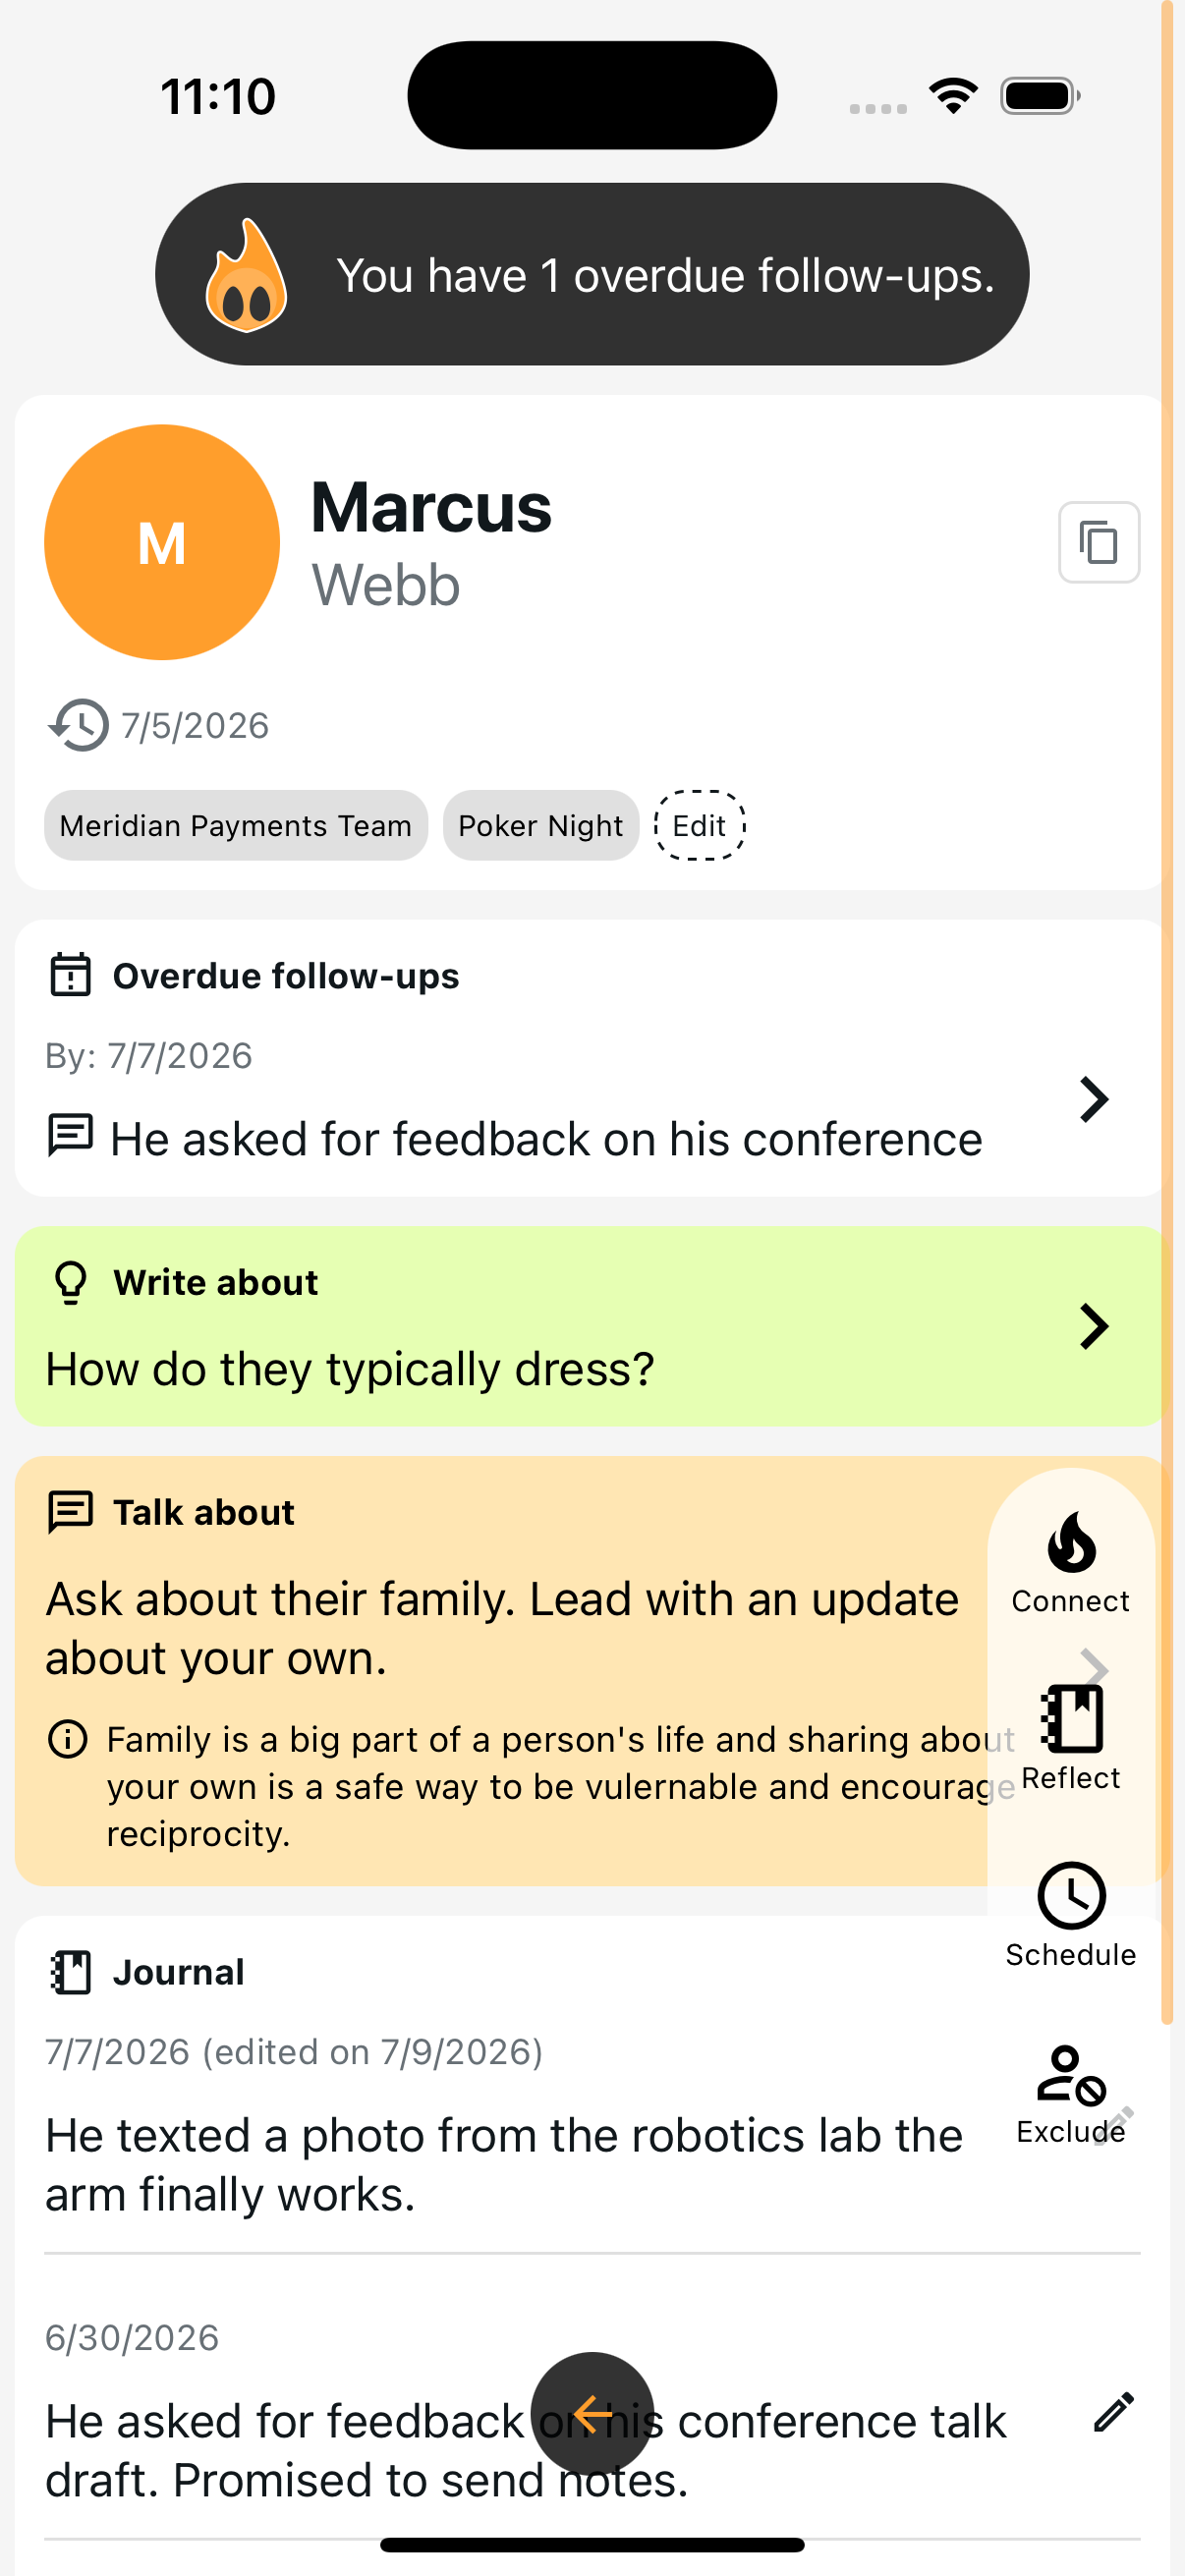This screenshot has height=2576, width=1185.
Task: Tap the history clock icon beside 7/5/2026
Action: click(x=78, y=725)
